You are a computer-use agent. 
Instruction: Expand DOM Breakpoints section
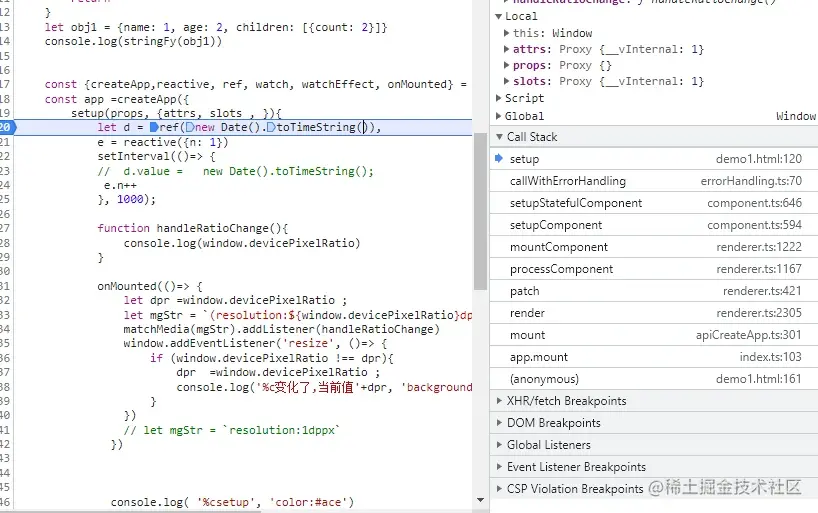(x=499, y=423)
